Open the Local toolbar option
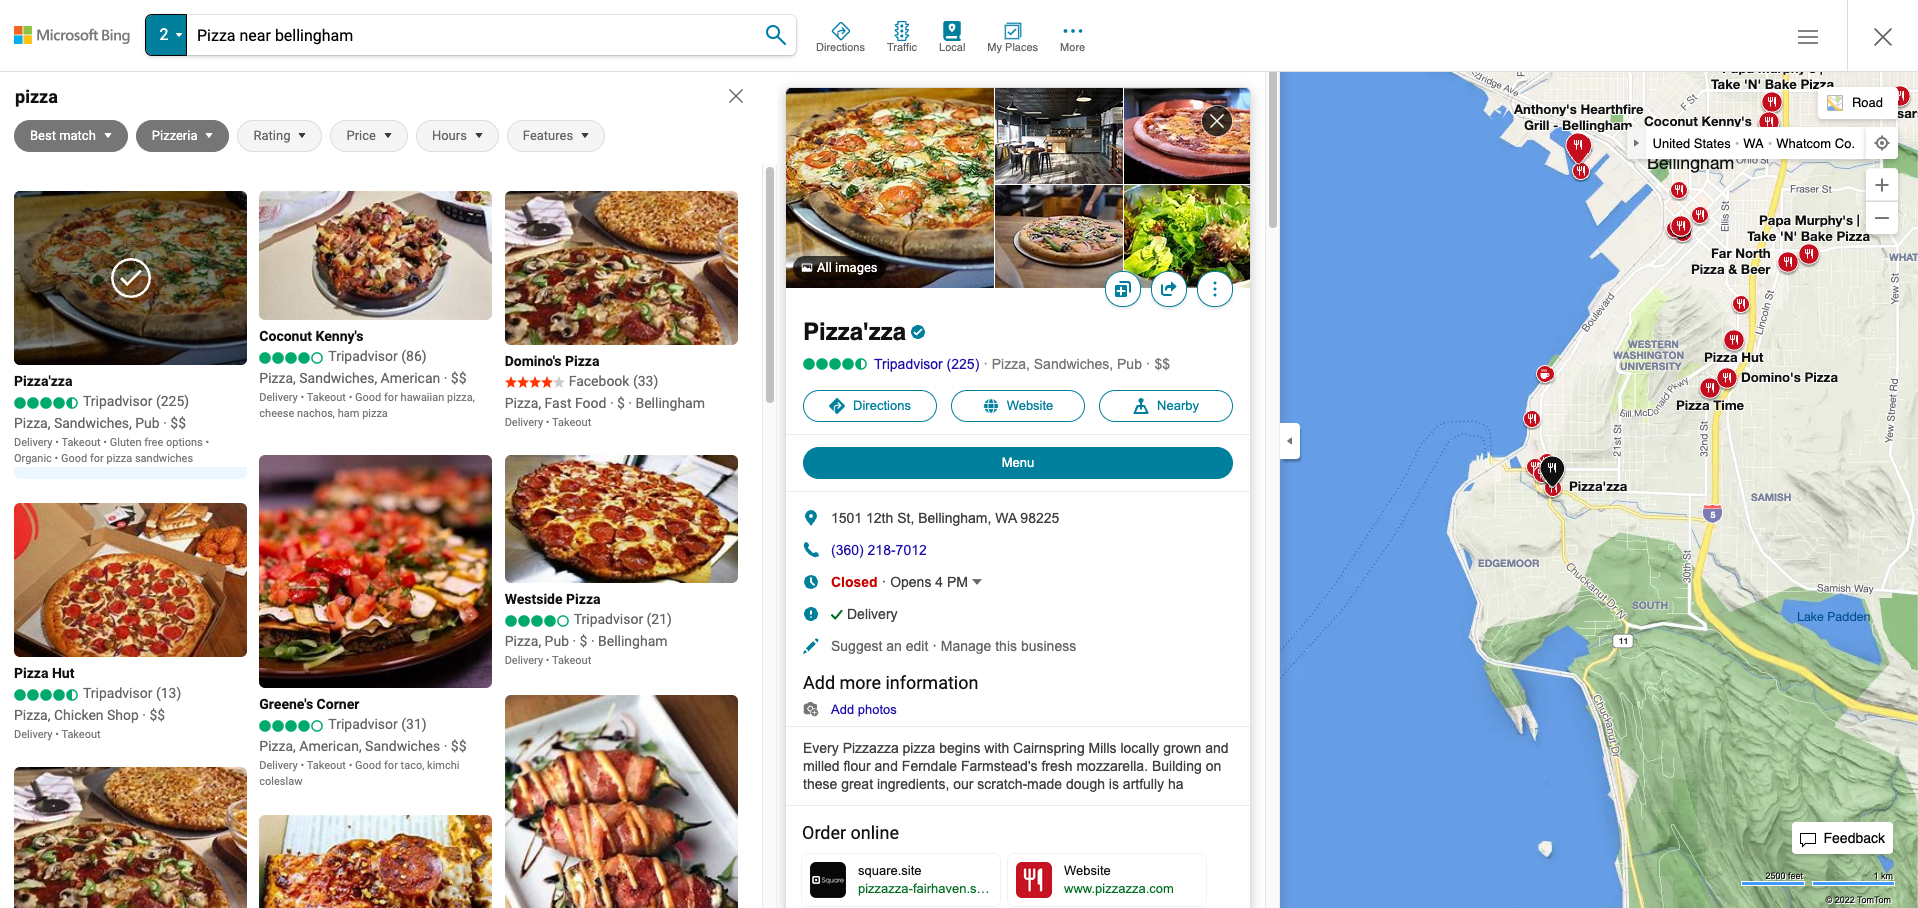The width and height of the screenshot is (1918, 908). [x=952, y=37]
